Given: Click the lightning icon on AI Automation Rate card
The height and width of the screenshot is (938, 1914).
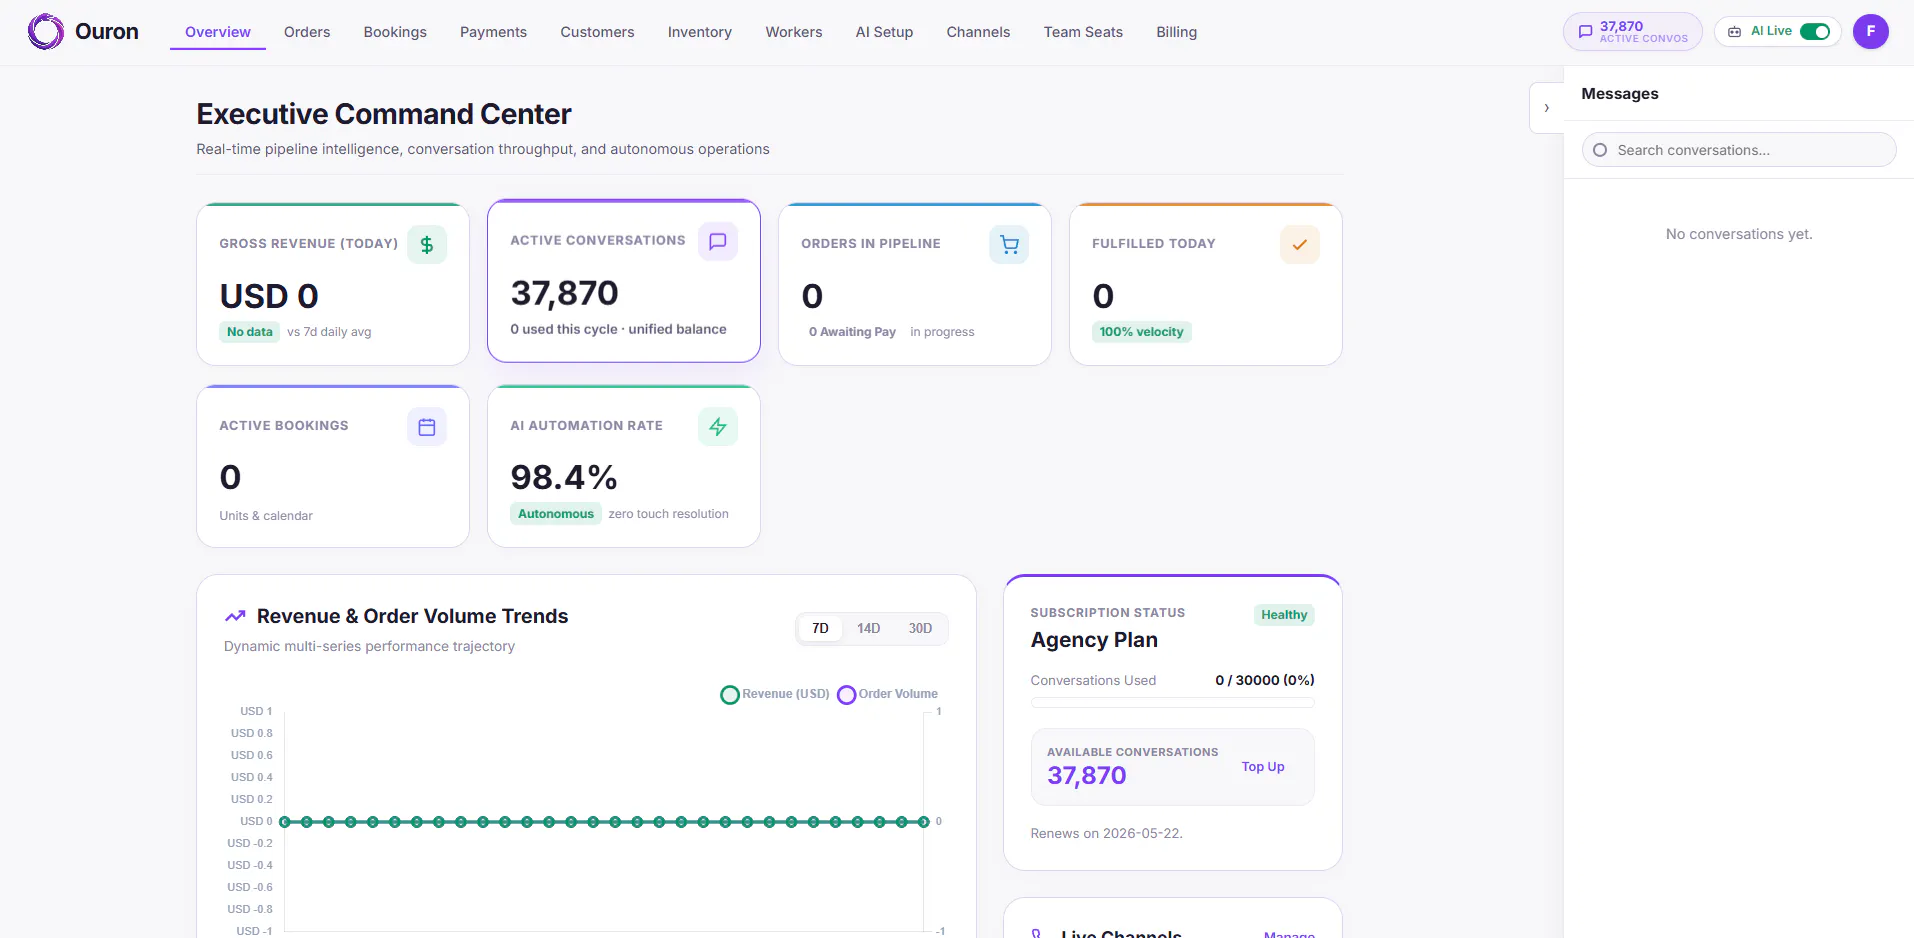Looking at the screenshot, I should (718, 427).
